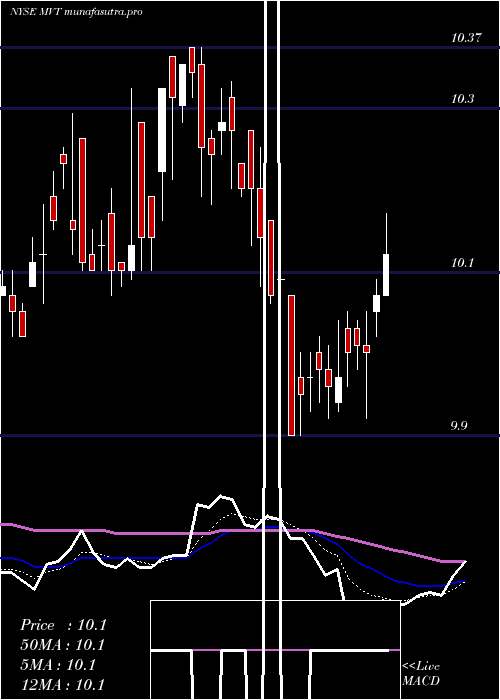Select the 10.3 price level label
Viewport: 500px width, 700px height.
[462, 99]
